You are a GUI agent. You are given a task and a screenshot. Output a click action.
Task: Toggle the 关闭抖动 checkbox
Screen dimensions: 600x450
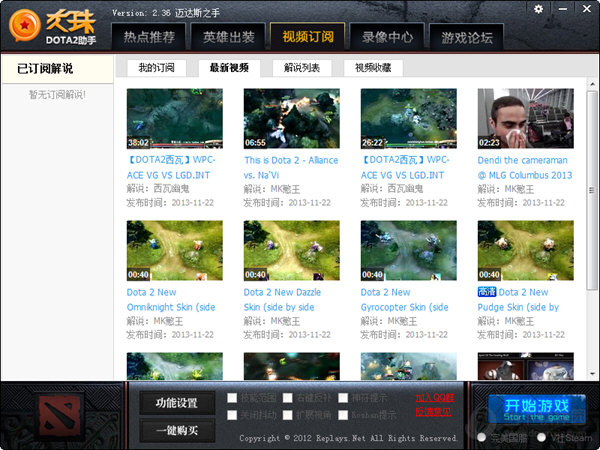click(x=232, y=415)
